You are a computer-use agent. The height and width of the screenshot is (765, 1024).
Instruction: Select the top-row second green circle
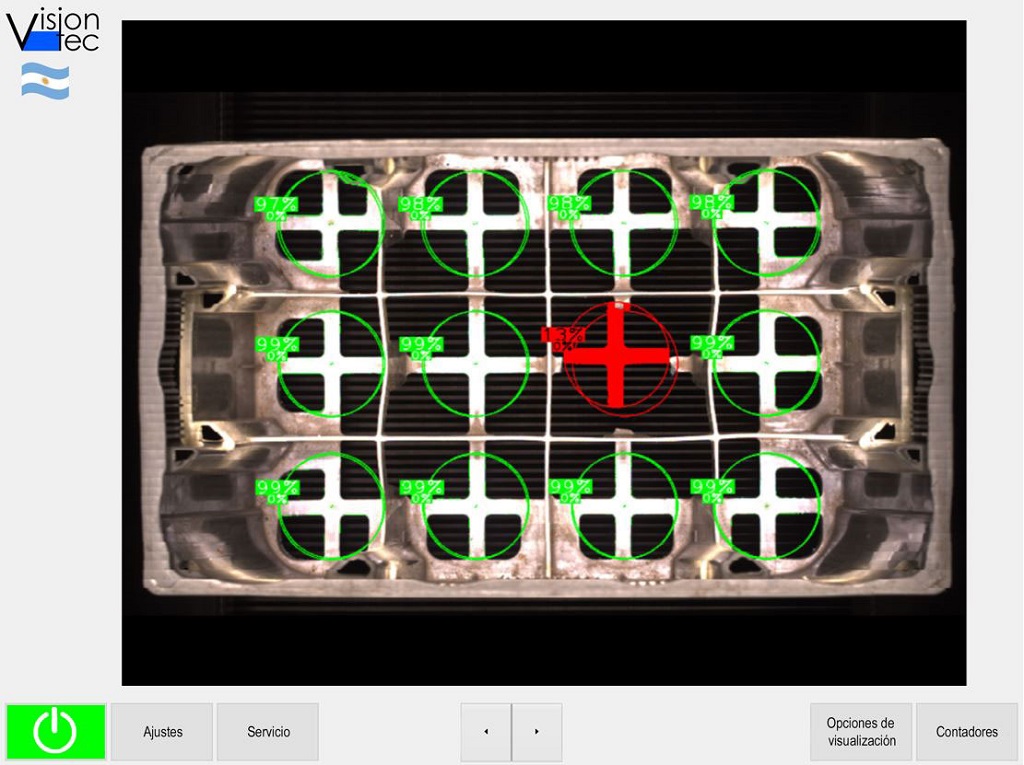476,222
